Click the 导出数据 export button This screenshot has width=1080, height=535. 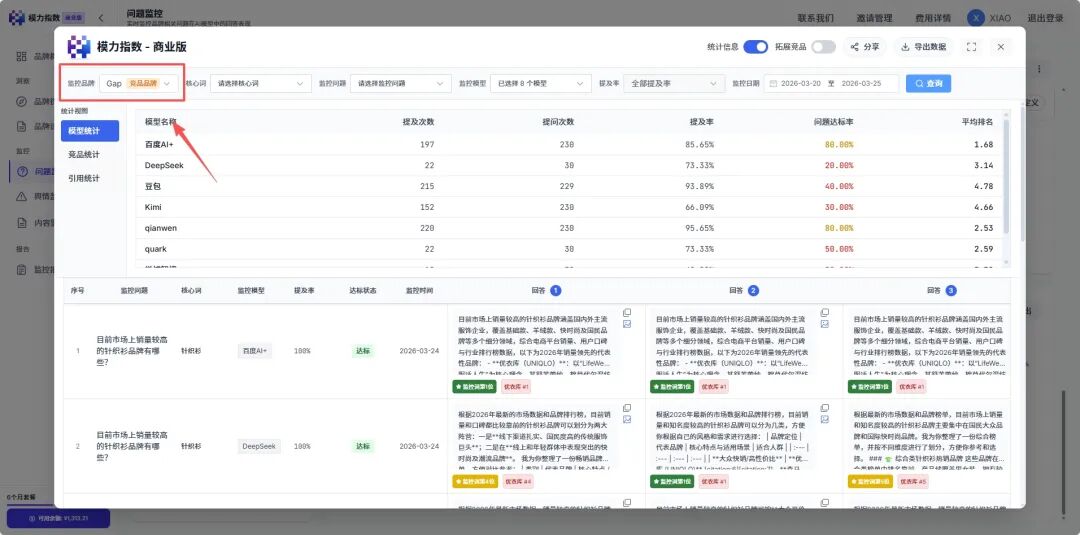coord(924,47)
